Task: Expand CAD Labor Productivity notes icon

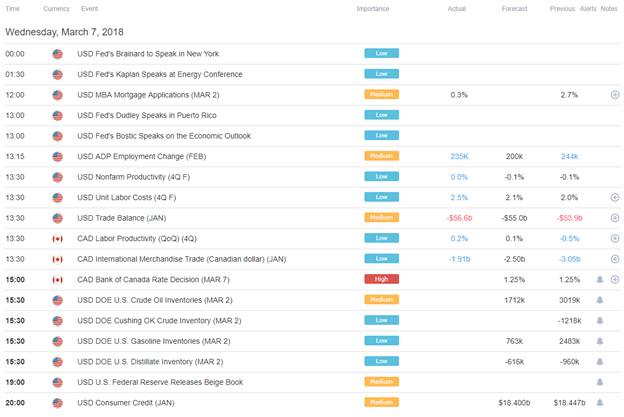Action: coord(614,239)
